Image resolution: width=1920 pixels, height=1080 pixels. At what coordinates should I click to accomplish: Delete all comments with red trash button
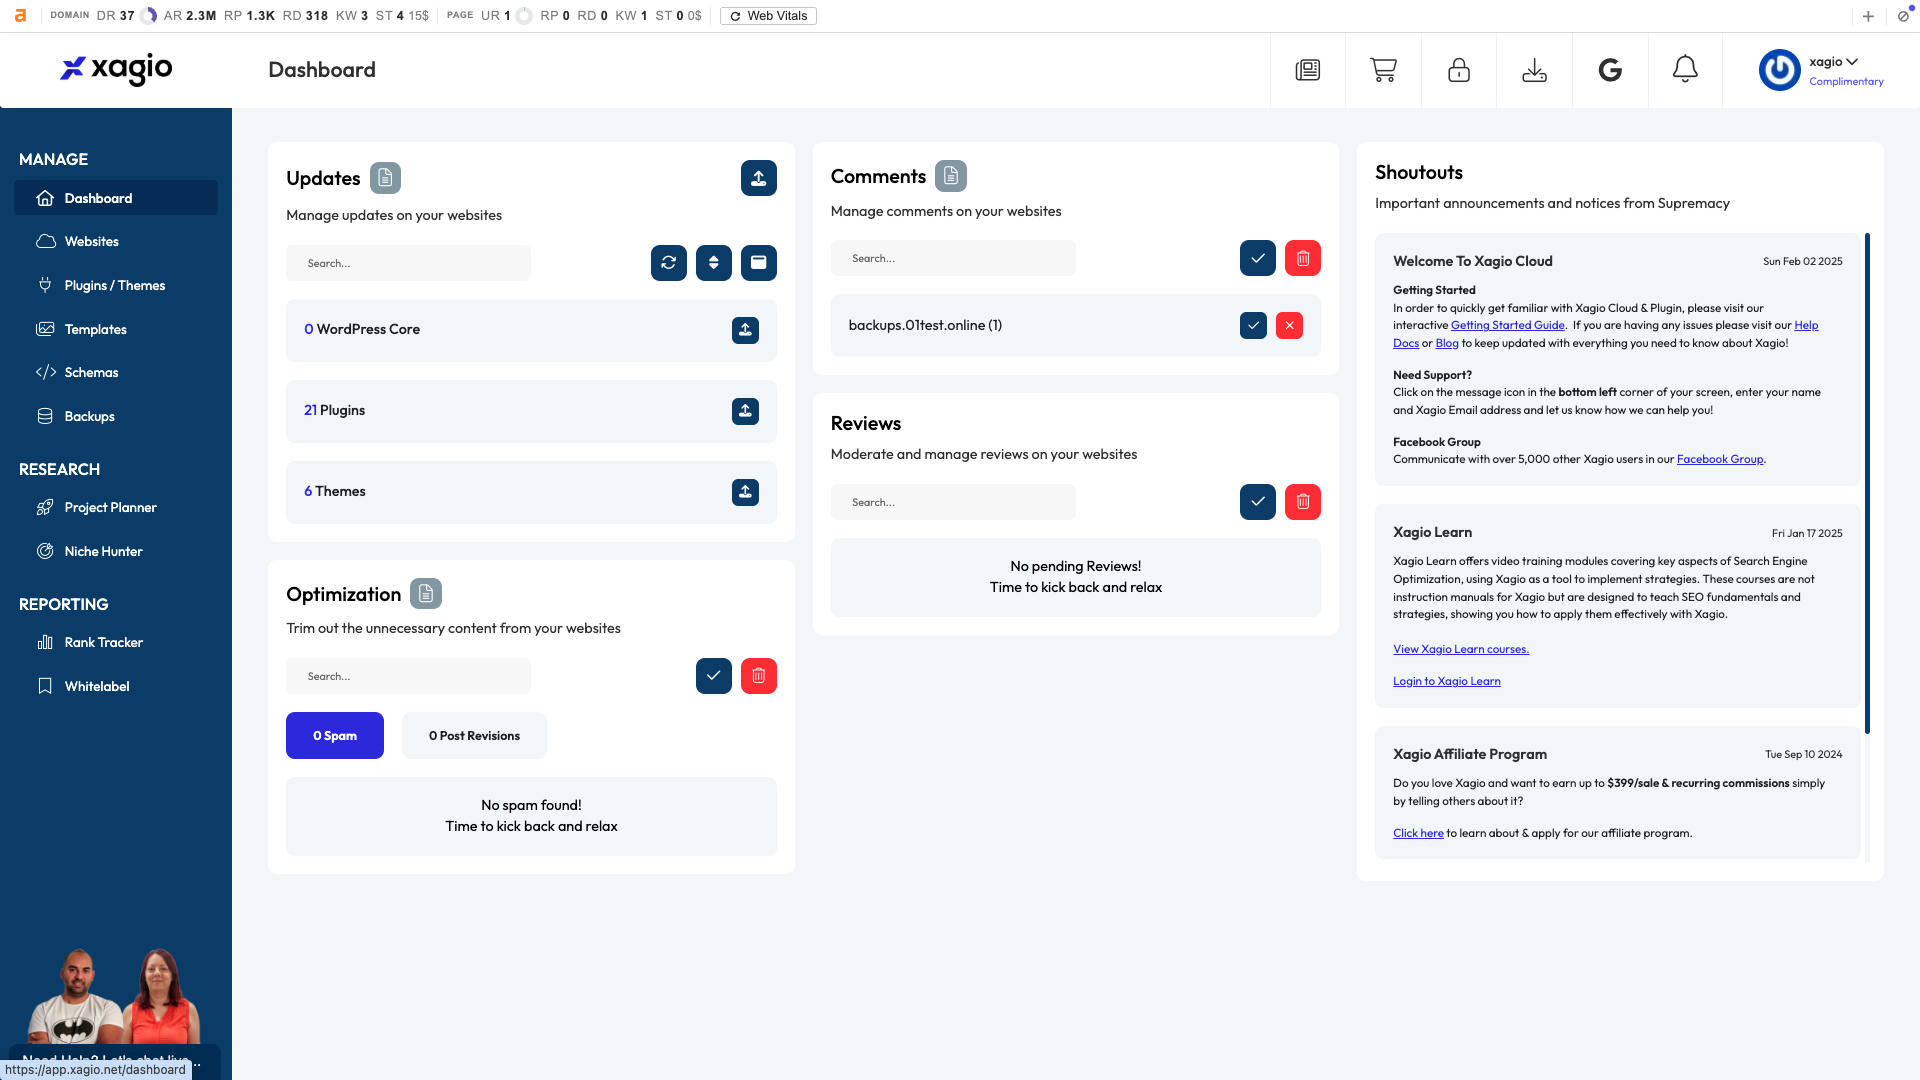tap(1303, 258)
